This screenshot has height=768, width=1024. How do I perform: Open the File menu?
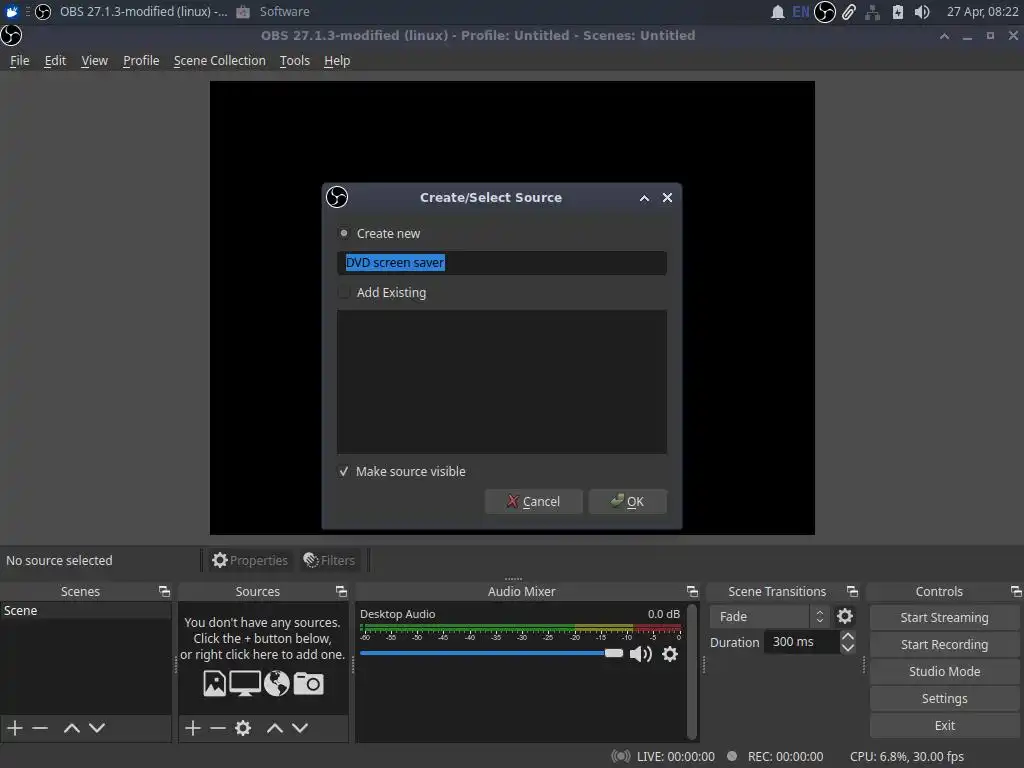(20, 61)
